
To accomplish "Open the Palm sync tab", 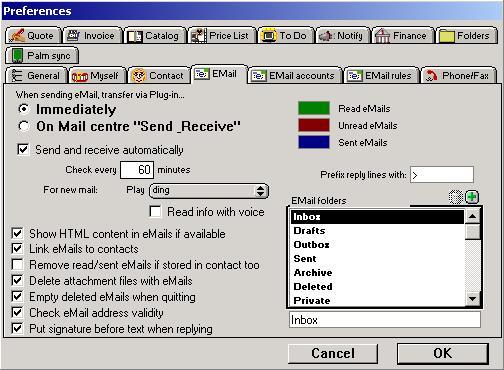I will tap(42, 56).
